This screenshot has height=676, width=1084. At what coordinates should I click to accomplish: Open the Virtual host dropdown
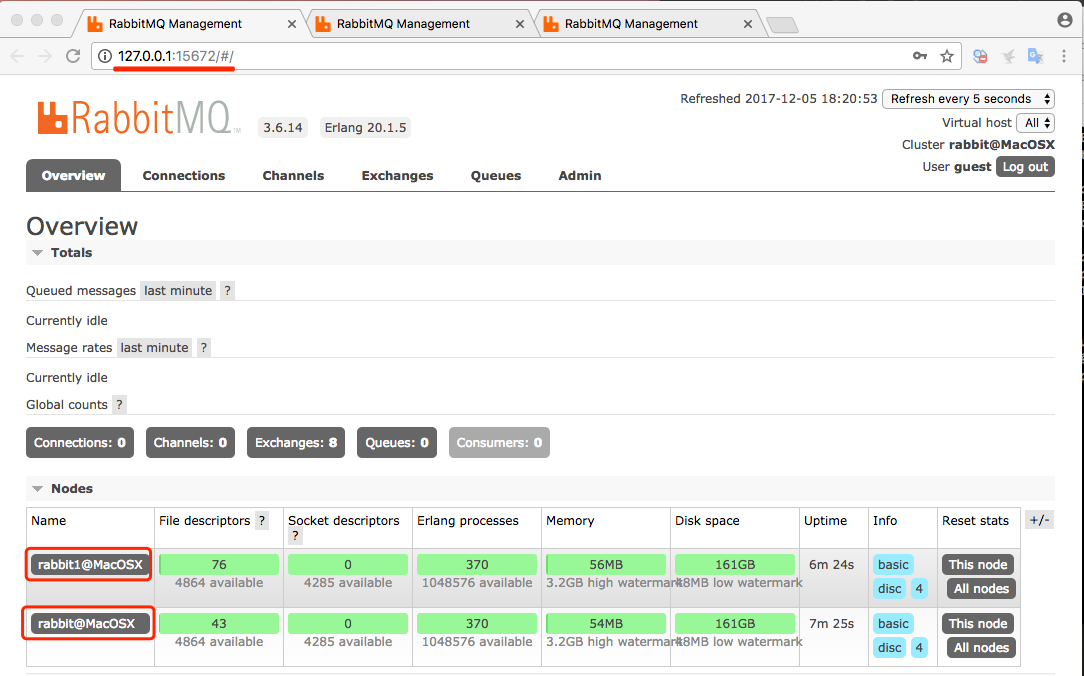click(x=1036, y=123)
